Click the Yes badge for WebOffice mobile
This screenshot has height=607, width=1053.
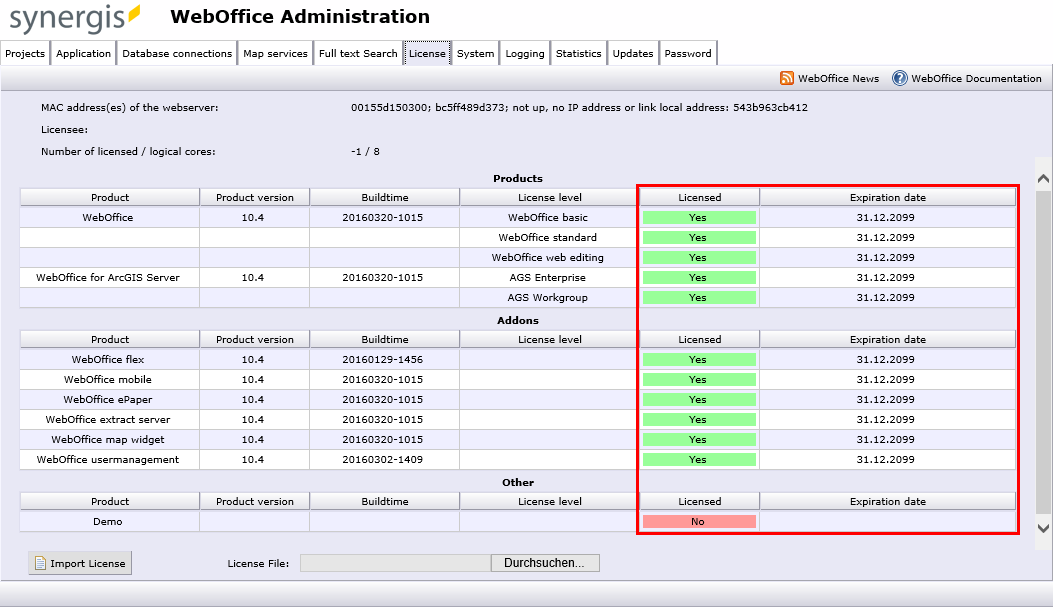[699, 379]
